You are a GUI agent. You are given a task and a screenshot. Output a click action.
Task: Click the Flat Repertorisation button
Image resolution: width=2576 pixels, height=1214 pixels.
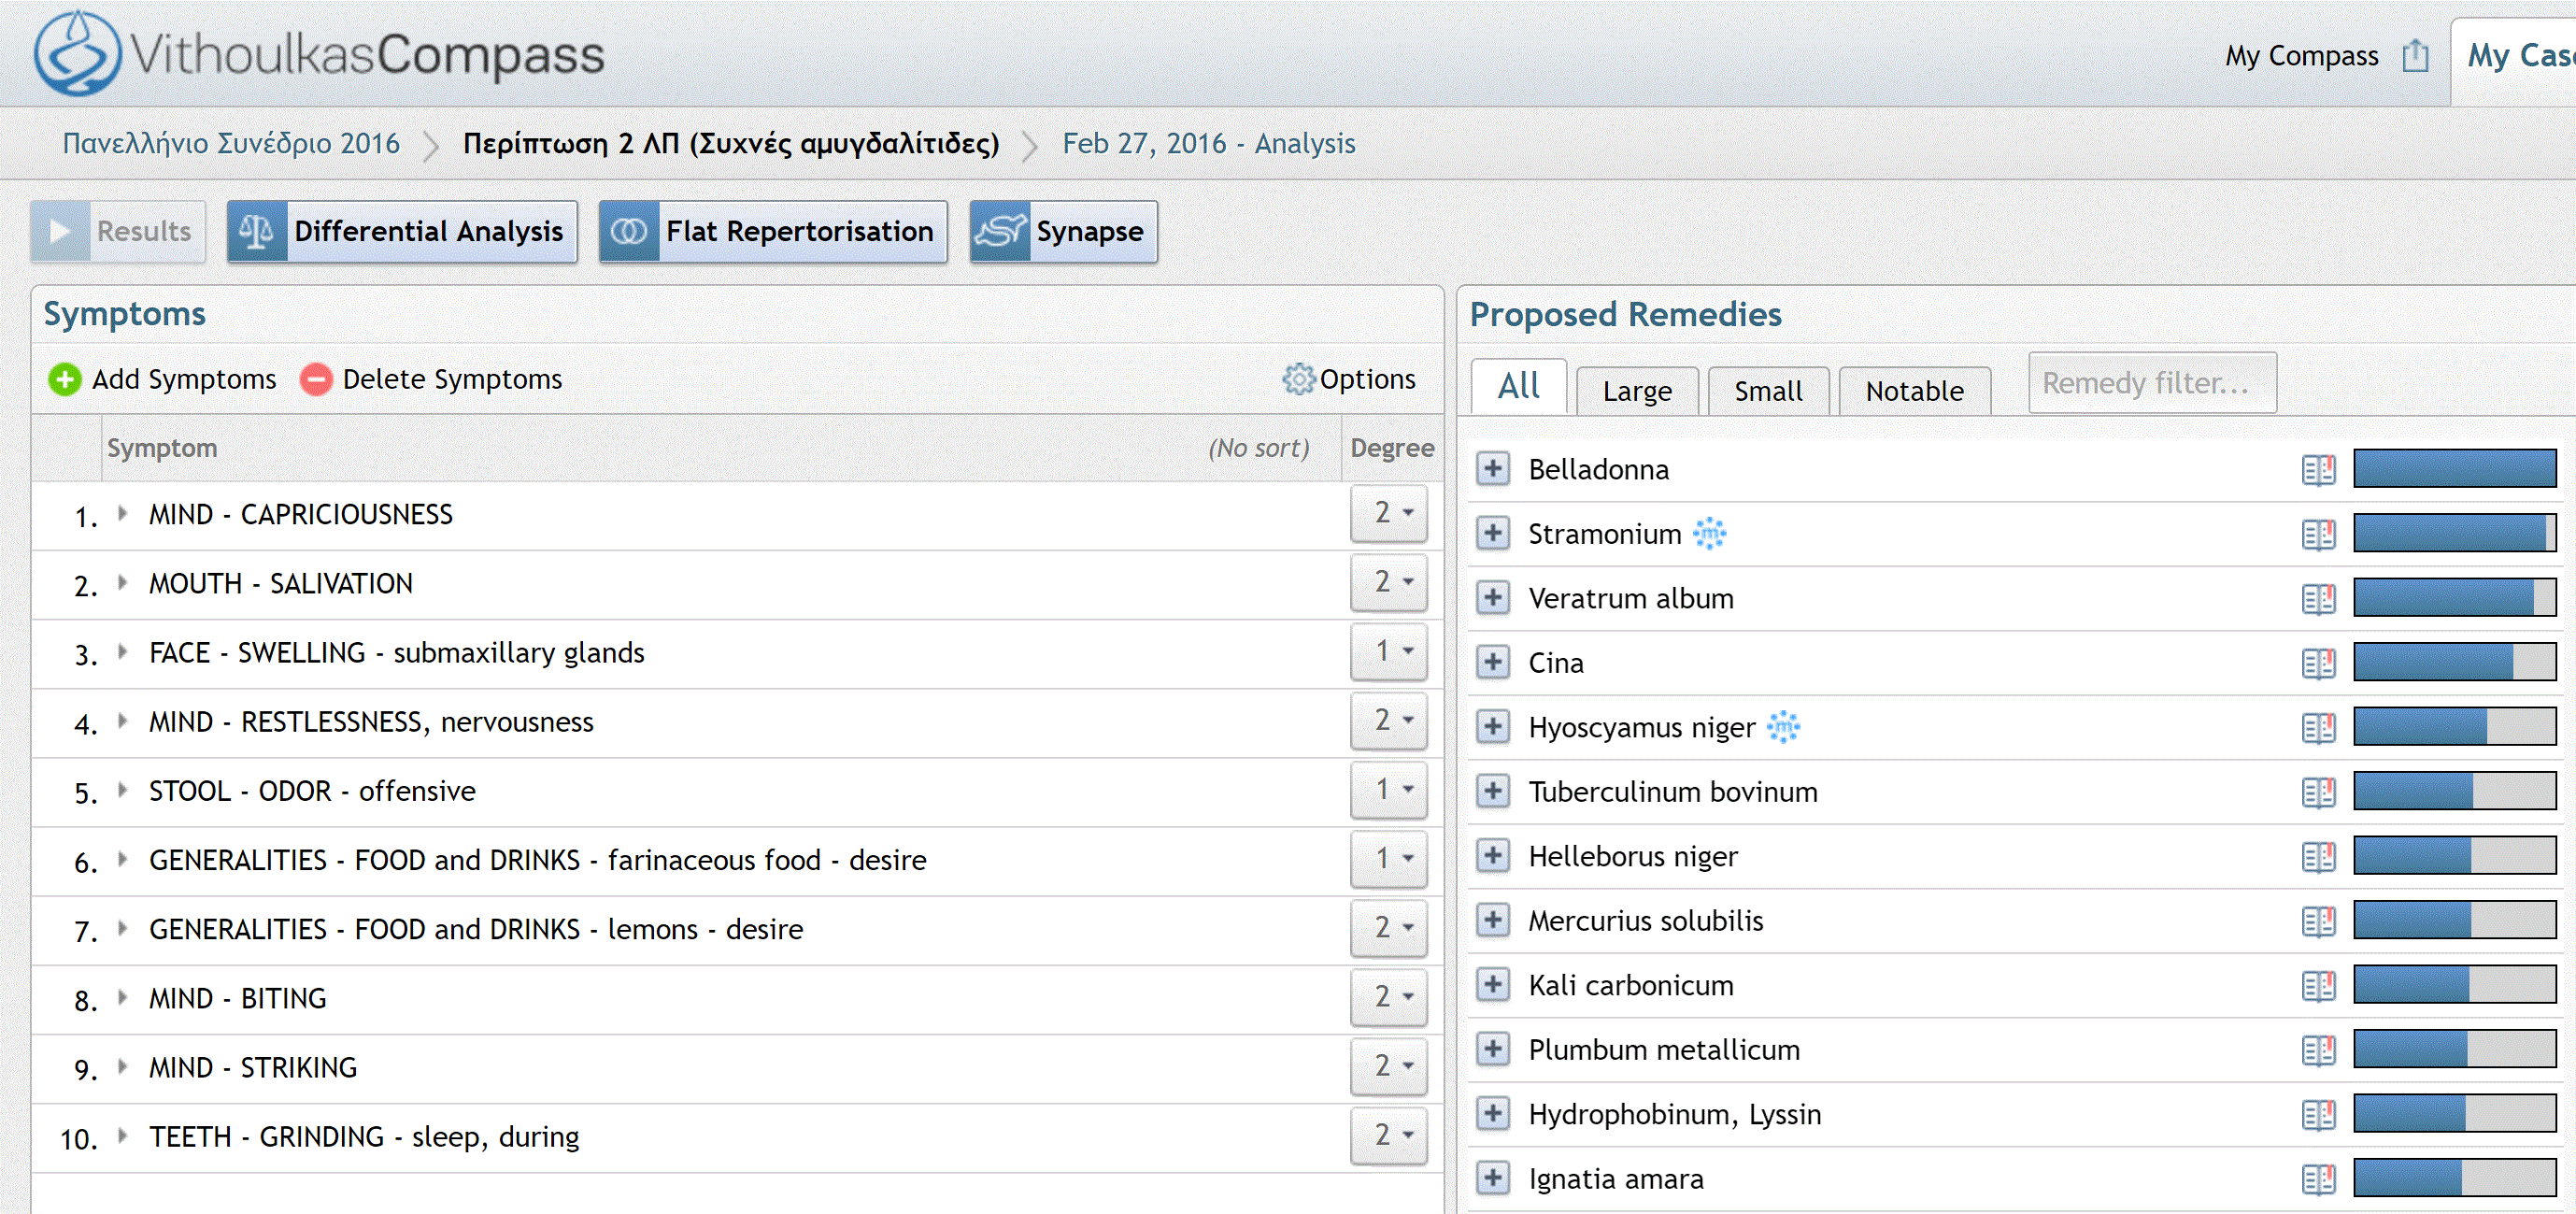[773, 232]
